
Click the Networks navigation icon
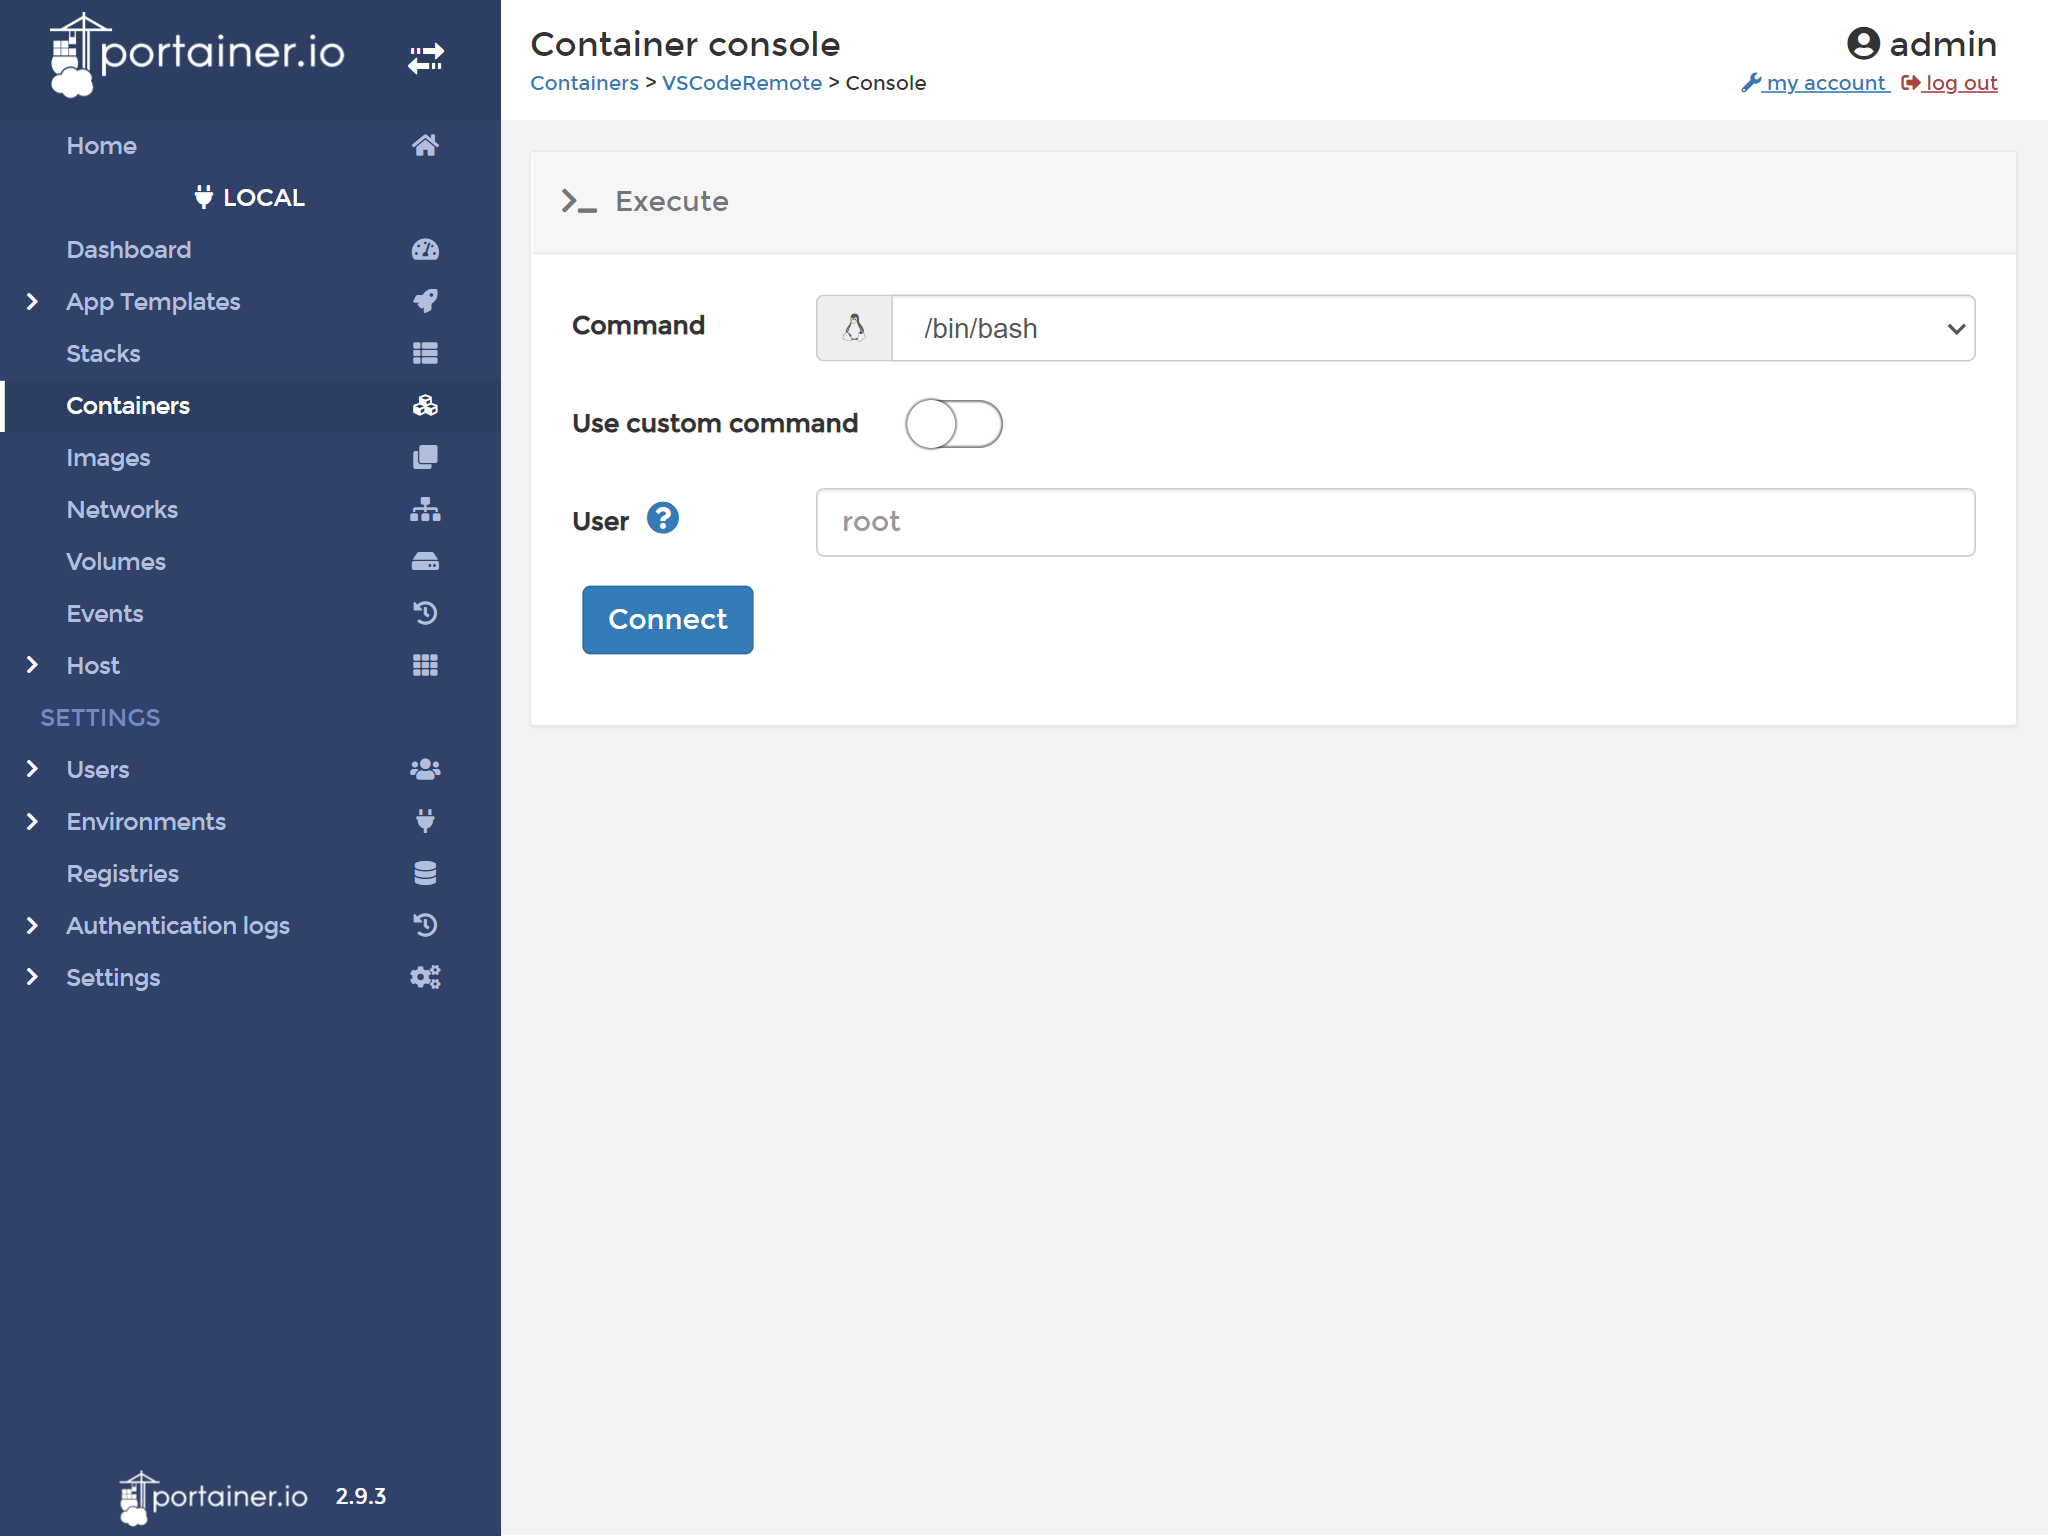pyautogui.click(x=423, y=510)
